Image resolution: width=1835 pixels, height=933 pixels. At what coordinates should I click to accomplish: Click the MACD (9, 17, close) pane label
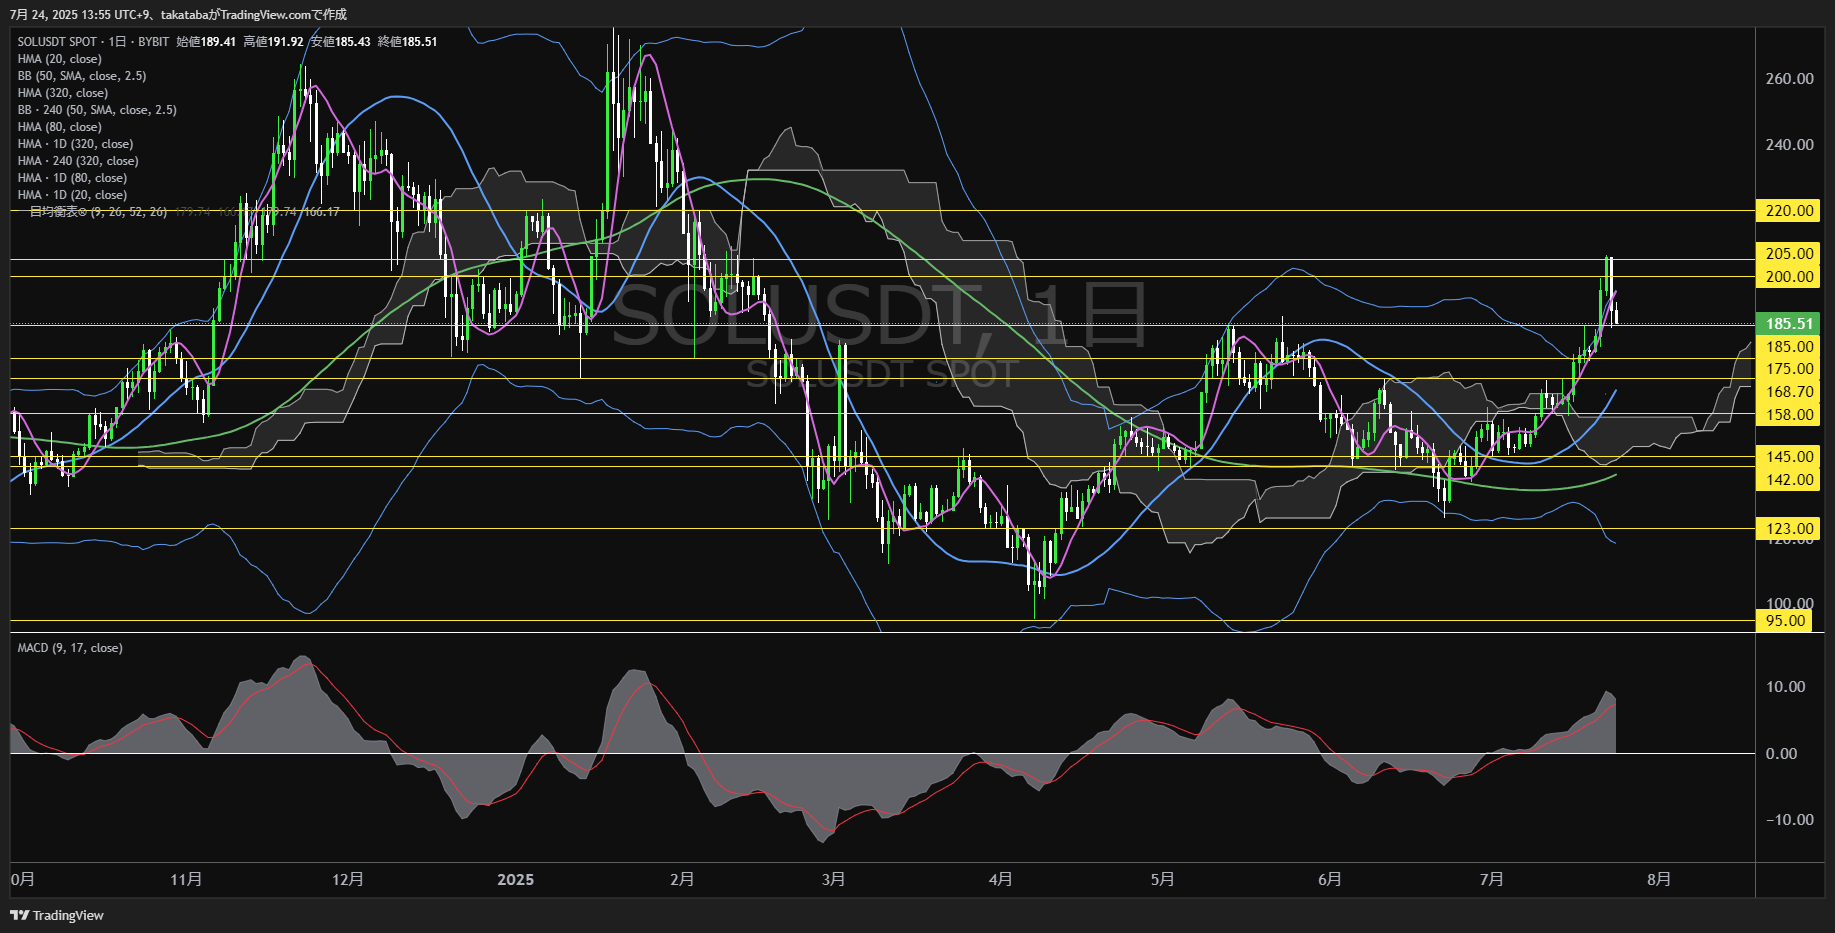point(70,648)
